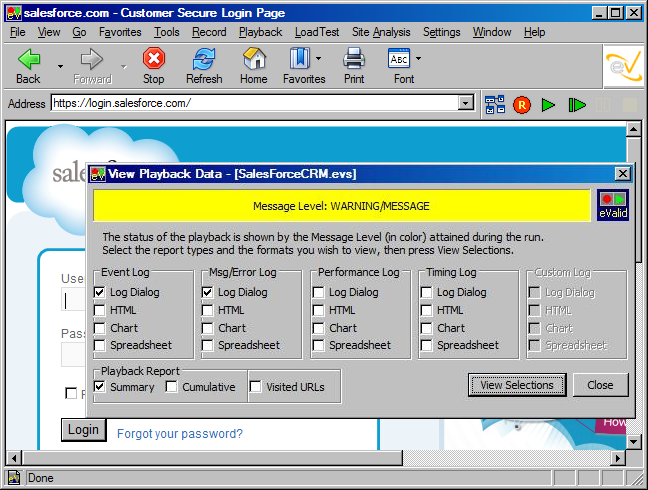
Task: Click the Login button on page
Action: pos(83,430)
